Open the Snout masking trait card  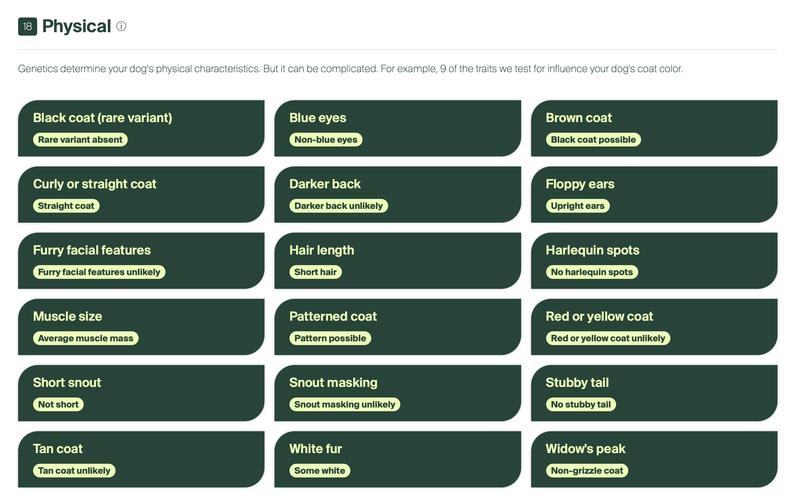(x=397, y=392)
